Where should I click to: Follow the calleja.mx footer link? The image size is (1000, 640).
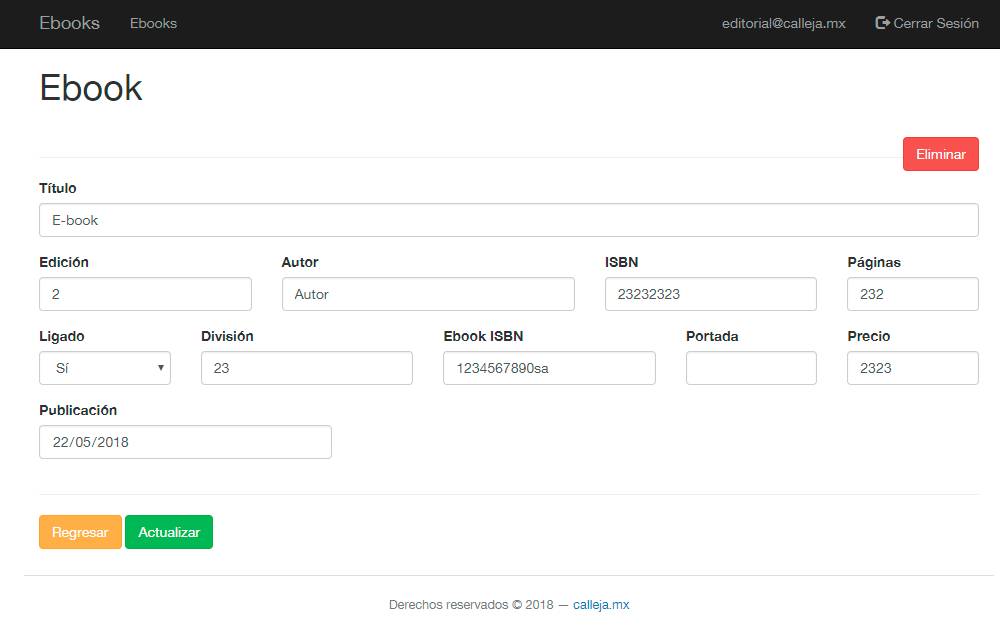601,605
